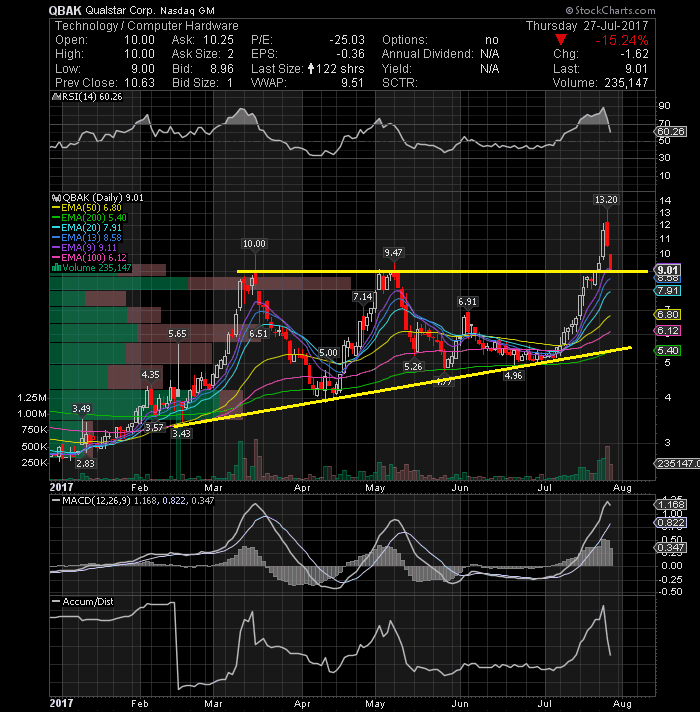Click the EMA(200) green legend dash

(x=56, y=218)
